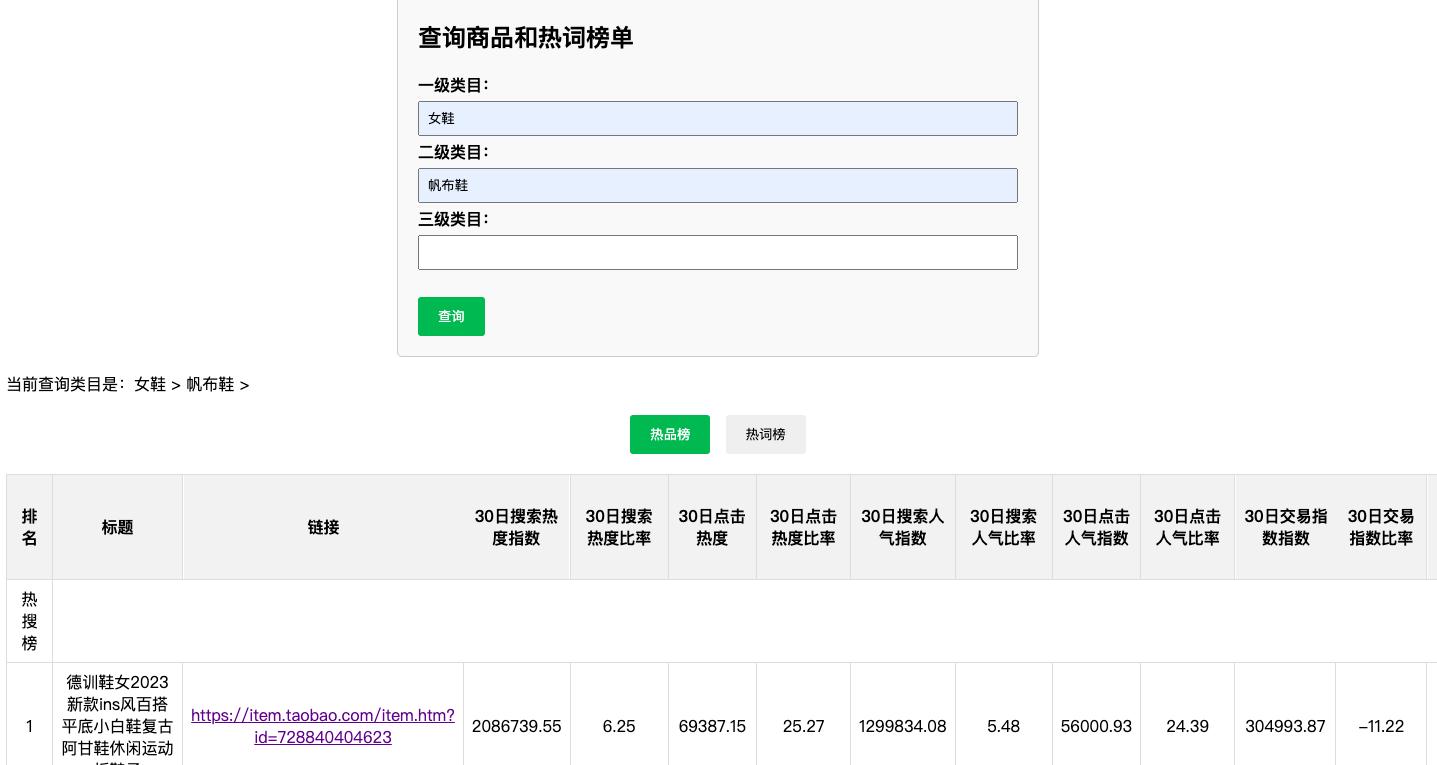Click the 30日点击人气指数 column header

pyautogui.click(x=1096, y=527)
